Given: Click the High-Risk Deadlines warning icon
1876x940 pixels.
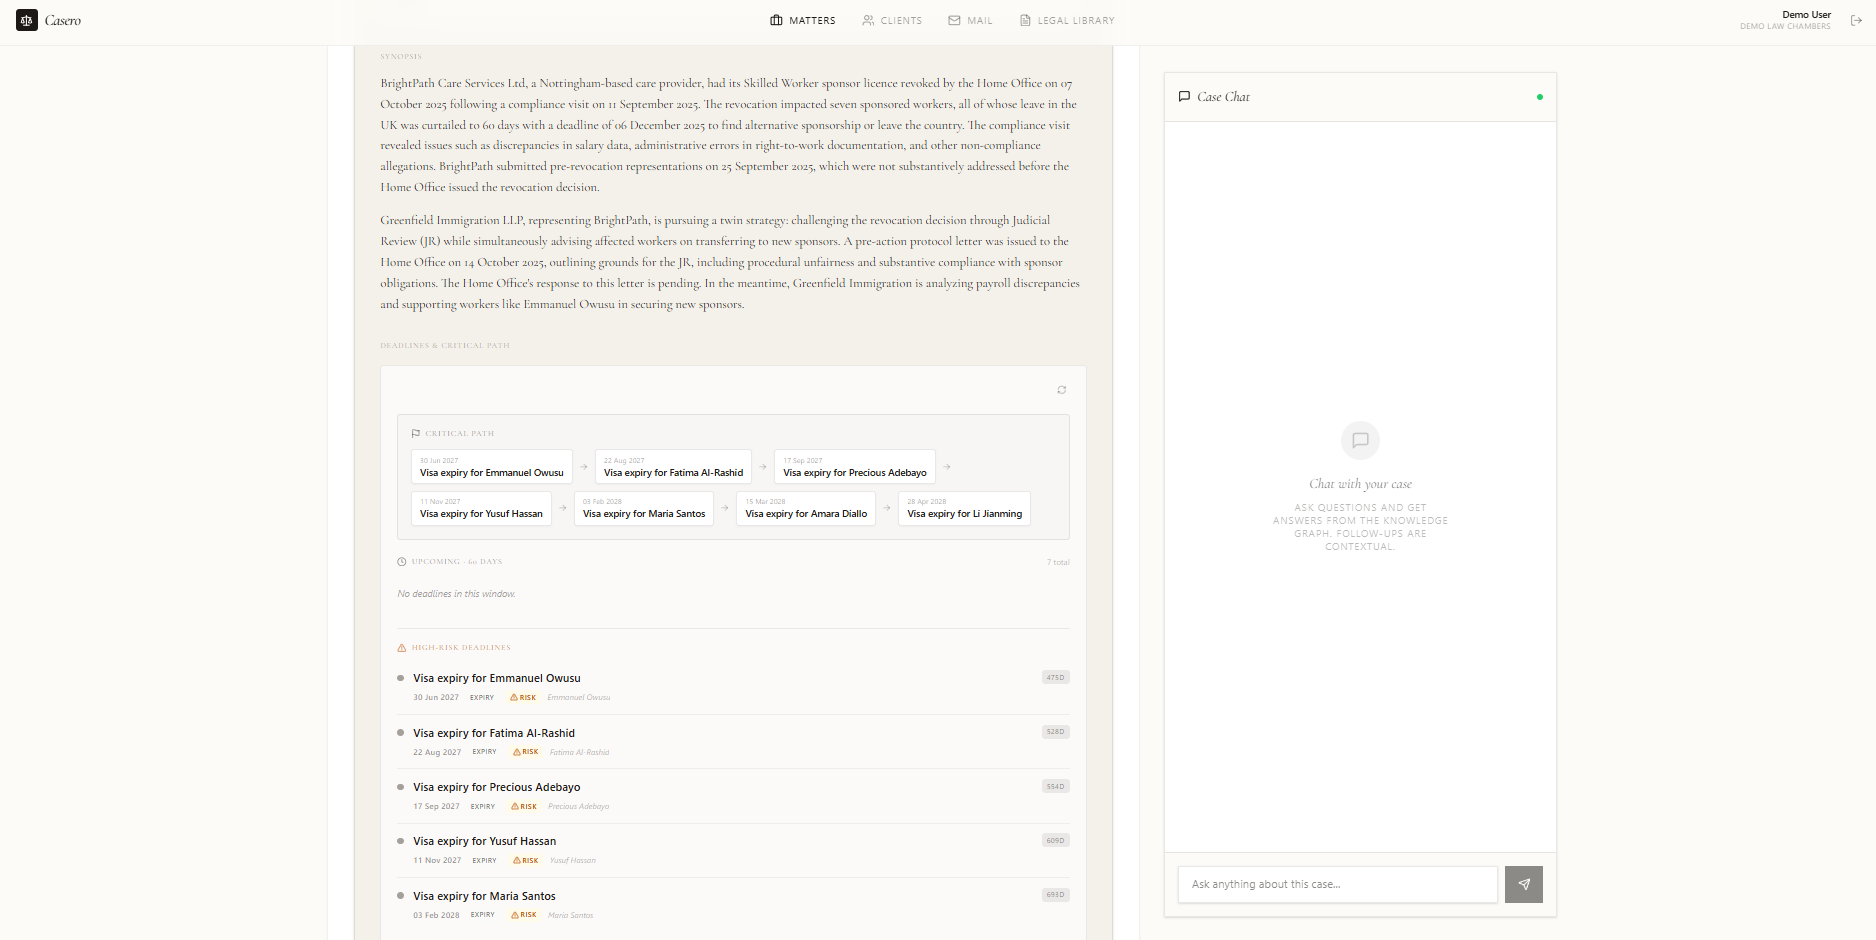Looking at the screenshot, I should point(402,648).
